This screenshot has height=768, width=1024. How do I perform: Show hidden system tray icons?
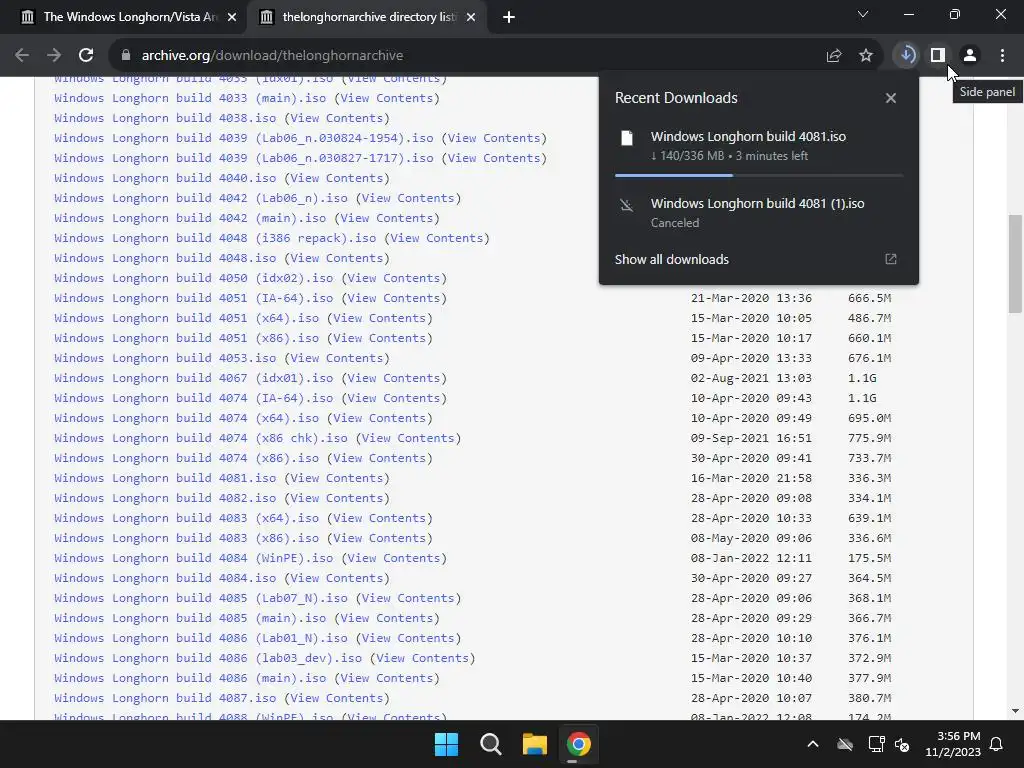[x=813, y=744]
